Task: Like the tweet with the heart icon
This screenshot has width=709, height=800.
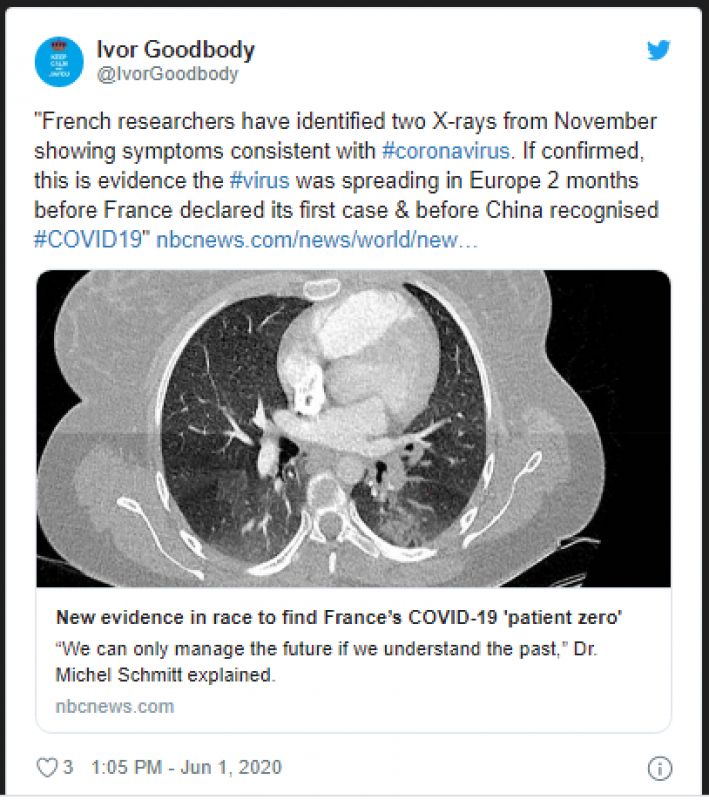Action: 47,768
